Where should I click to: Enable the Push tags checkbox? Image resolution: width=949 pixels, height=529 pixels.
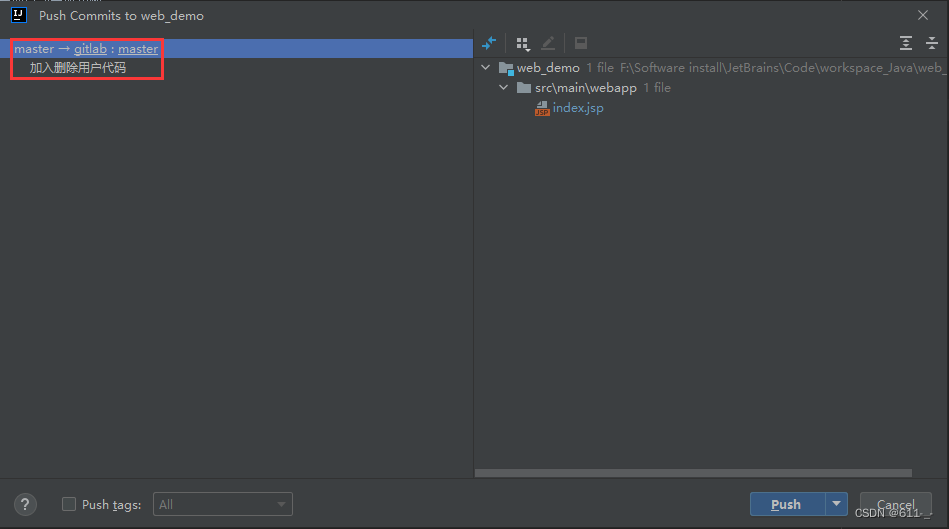pyautogui.click(x=69, y=504)
